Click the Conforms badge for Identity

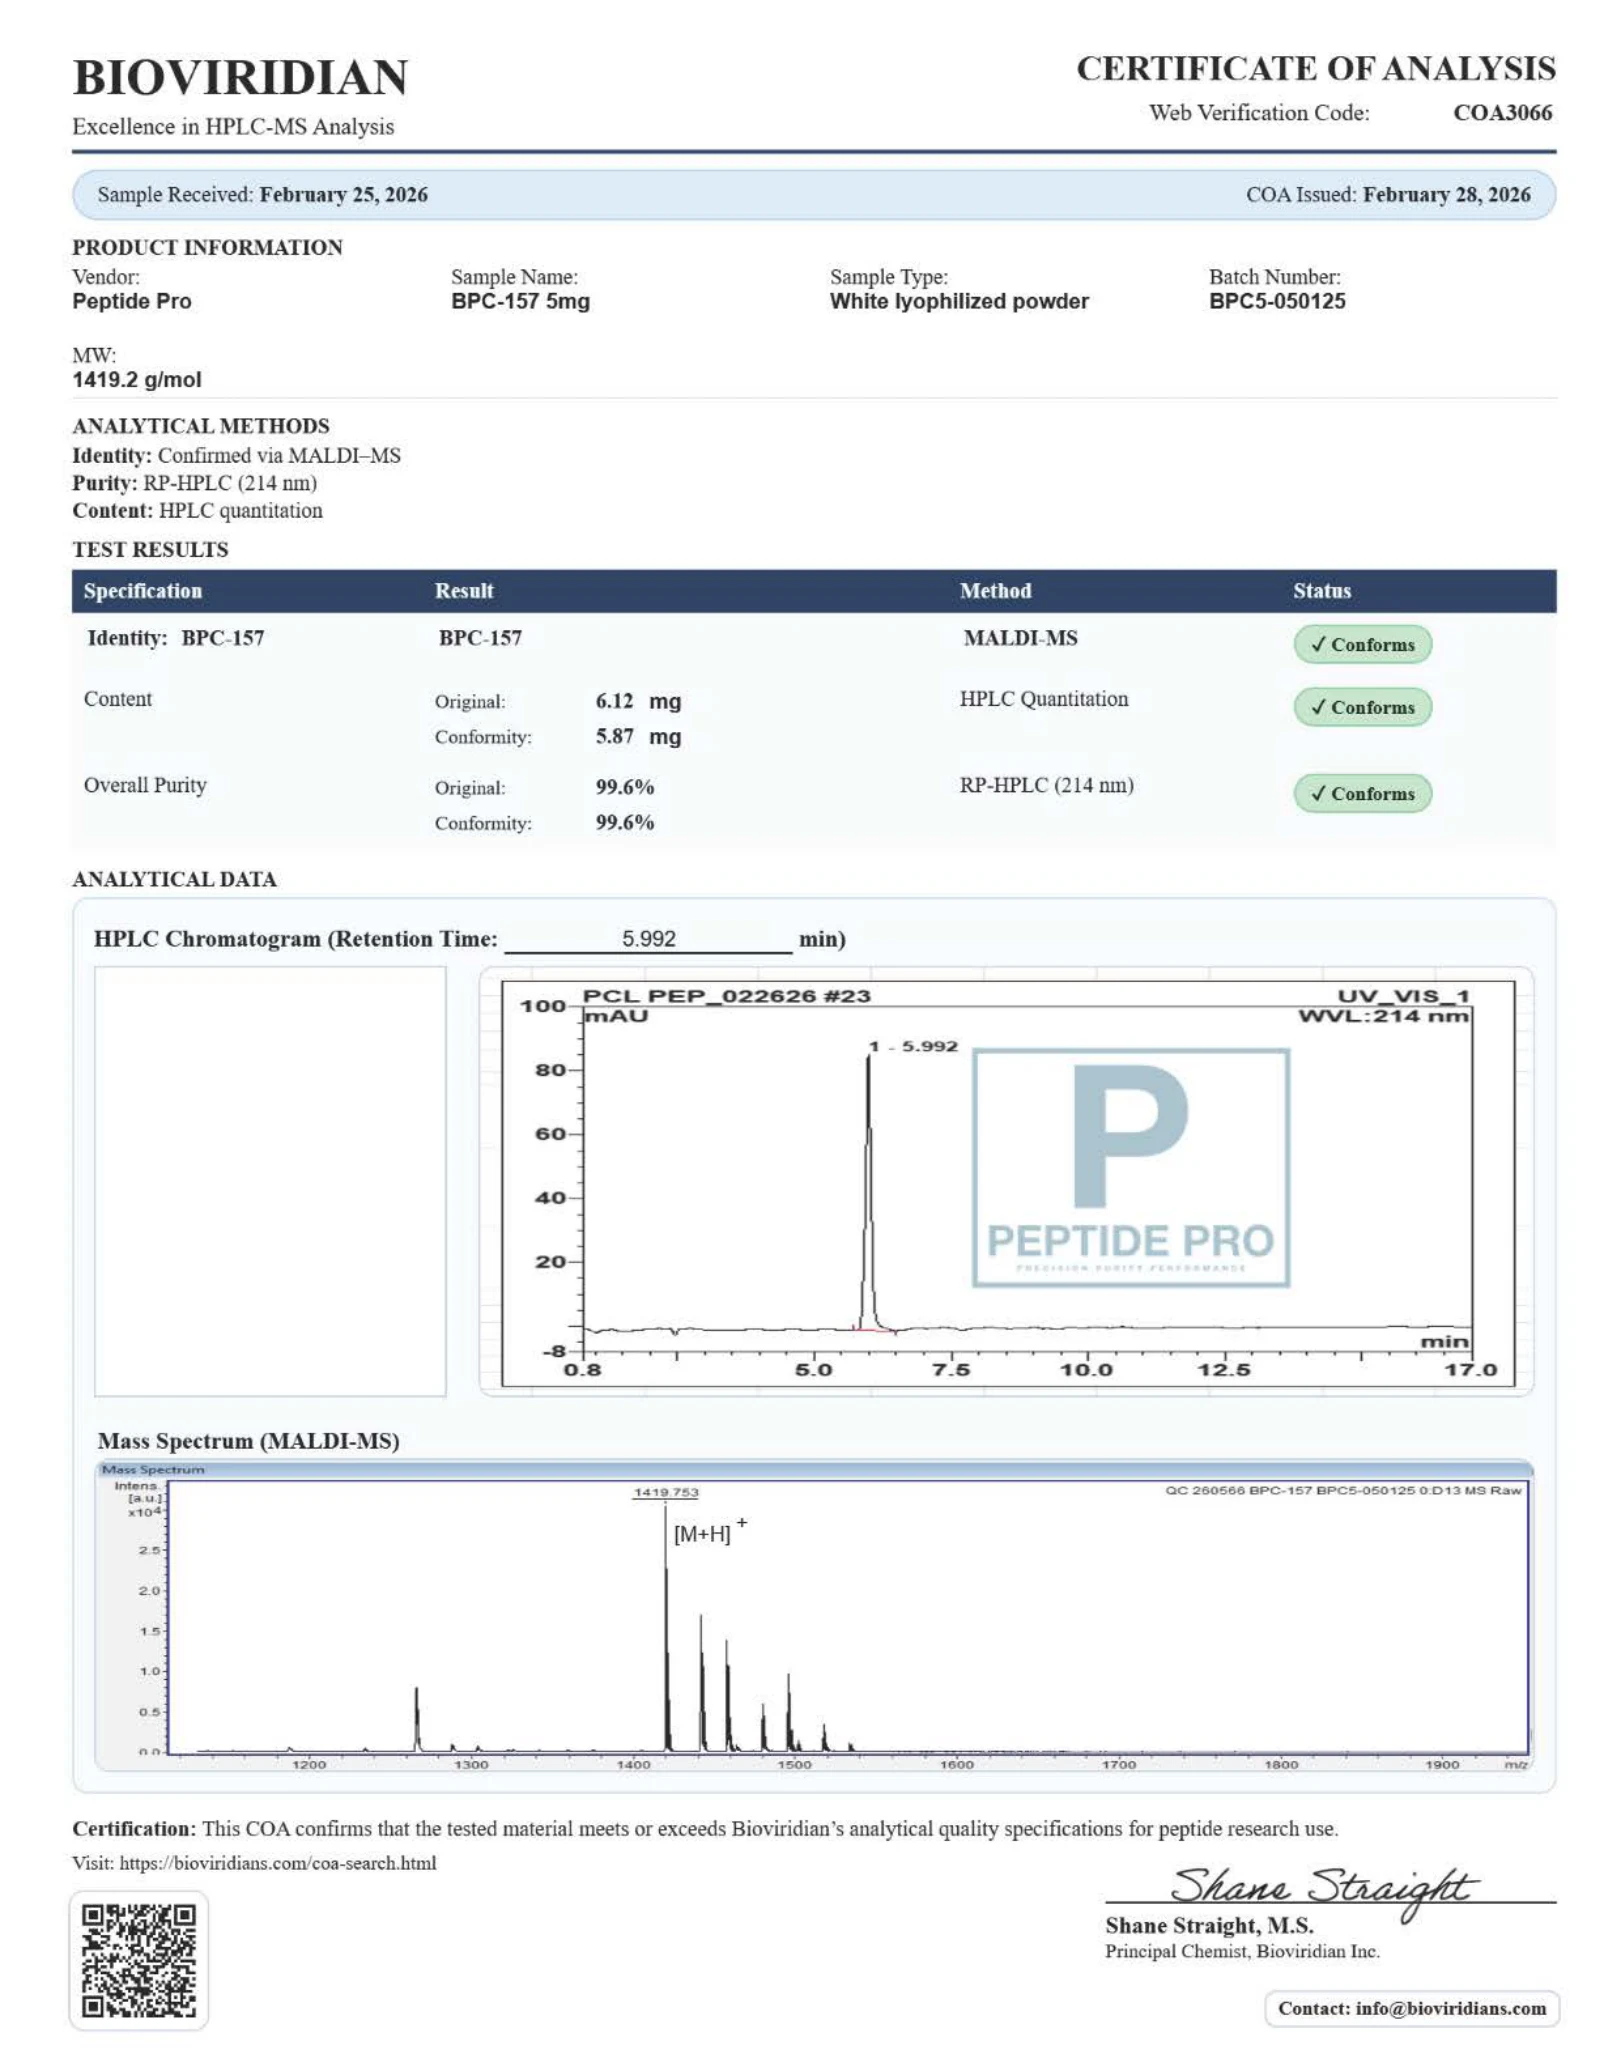[1362, 644]
